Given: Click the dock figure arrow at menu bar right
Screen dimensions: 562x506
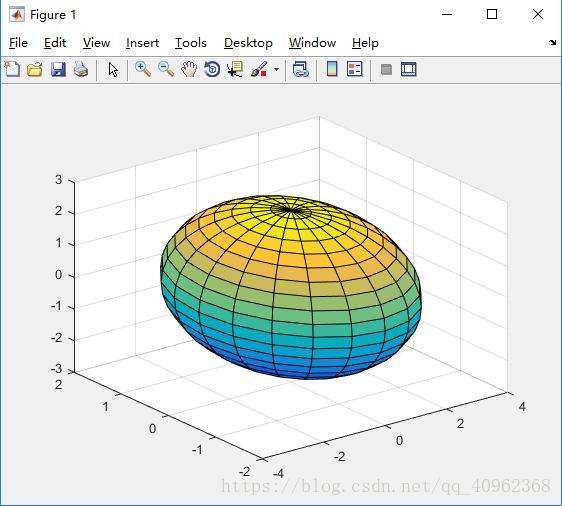Looking at the screenshot, I should tap(552, 43).
